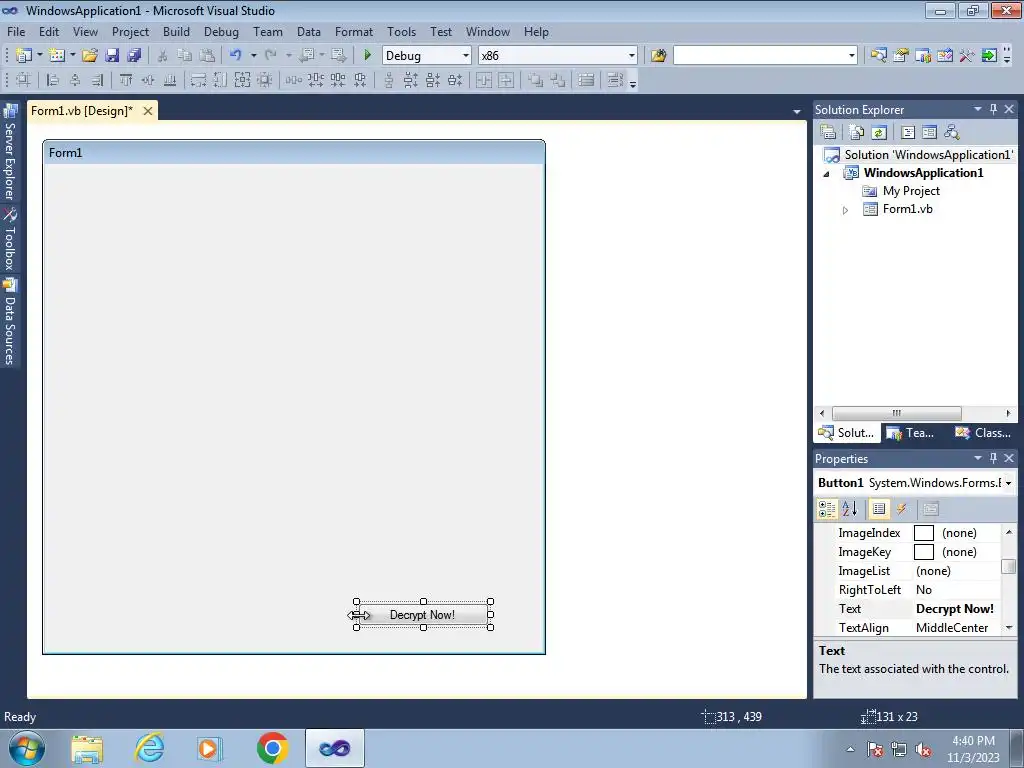Save the file with the floppy disk icon
This screenshot has width=1024, height=768.
[112, 56]
